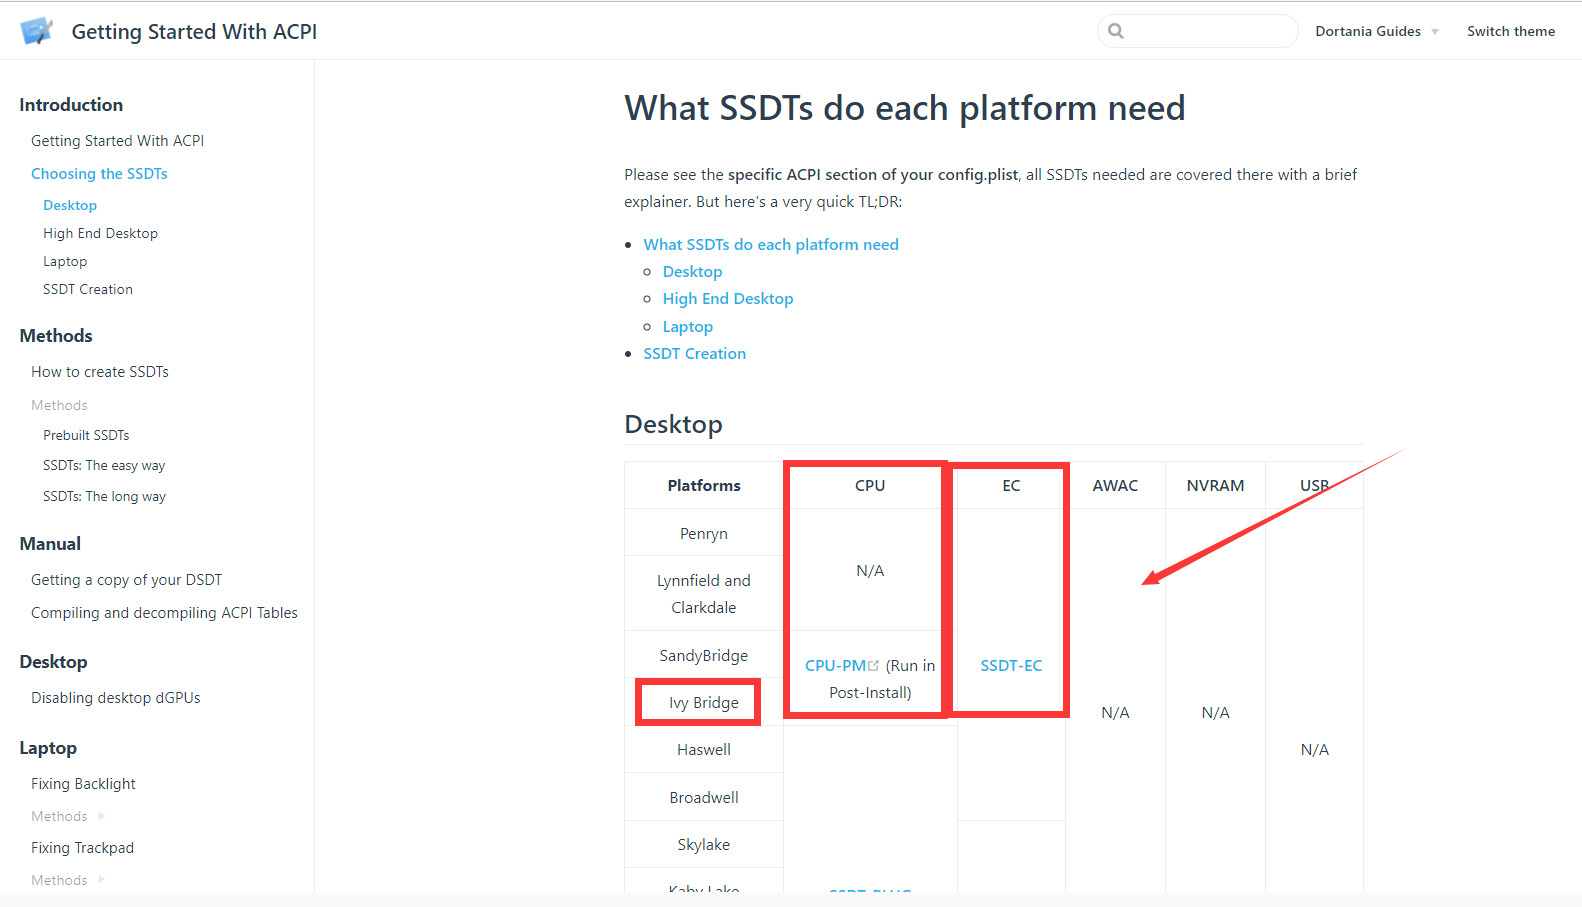Go to Prebuilt SSDTs page

[x=86, y=435]
